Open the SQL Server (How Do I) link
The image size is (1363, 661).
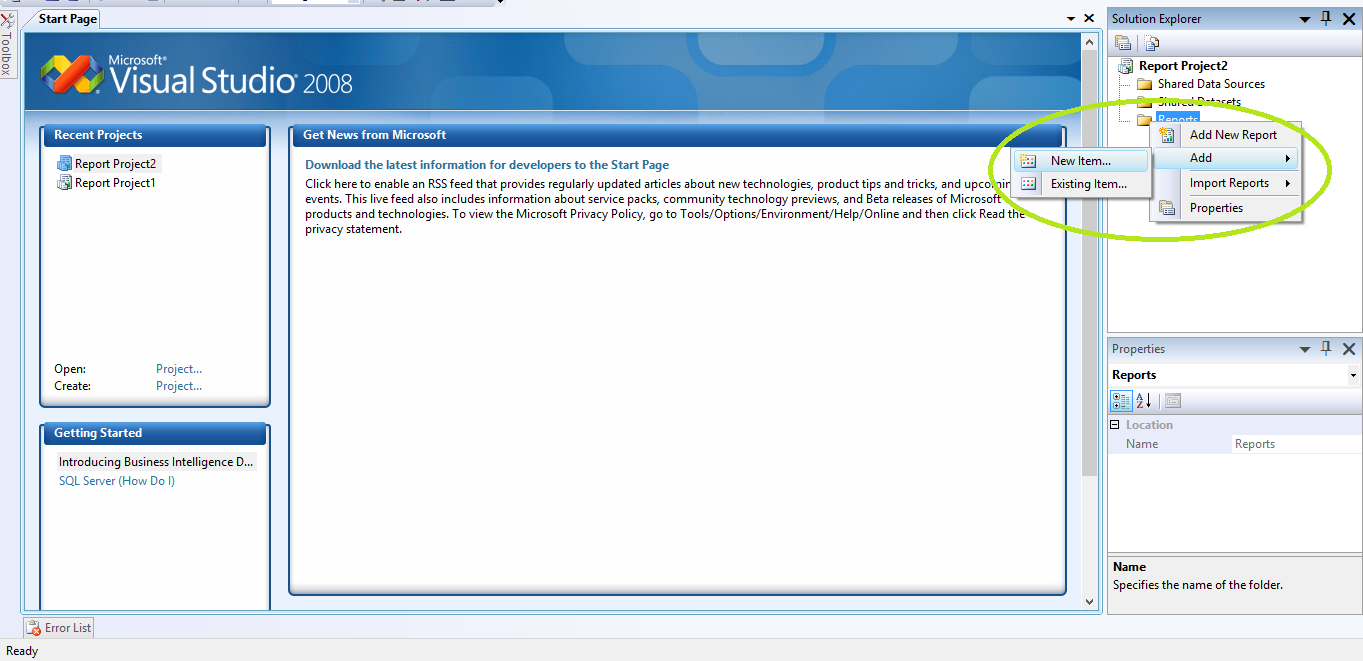pyautogui.click(x=117, y=481)
